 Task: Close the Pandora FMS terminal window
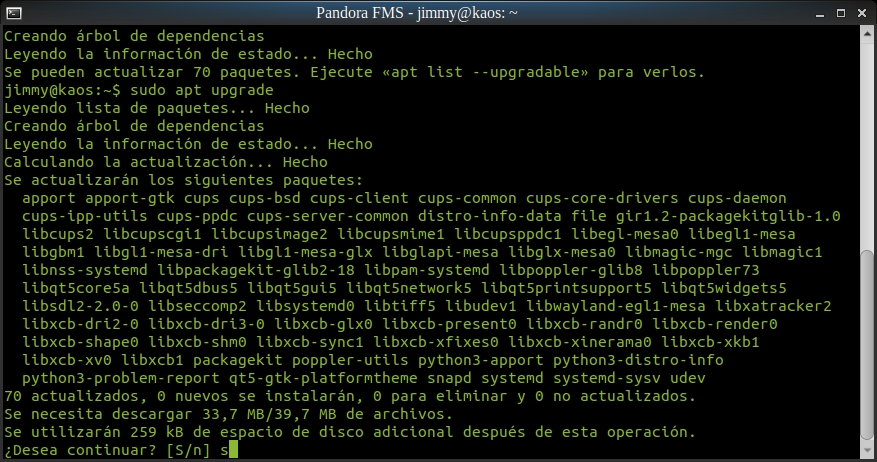tap(862, 12)
